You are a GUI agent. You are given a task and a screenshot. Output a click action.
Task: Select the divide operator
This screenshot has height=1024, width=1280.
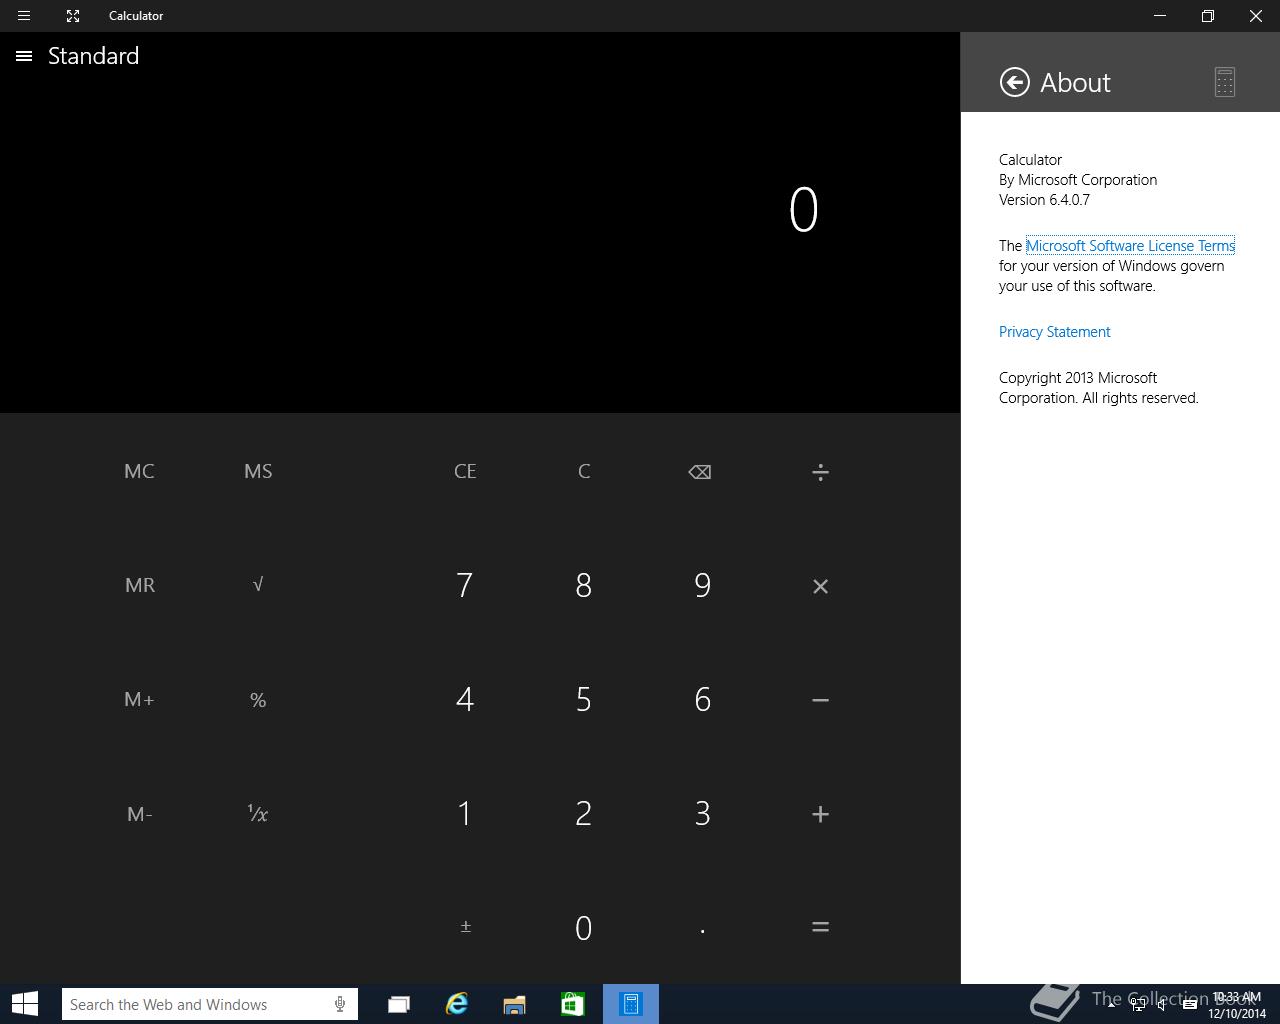pyautogui.click(x=820, y=472)
